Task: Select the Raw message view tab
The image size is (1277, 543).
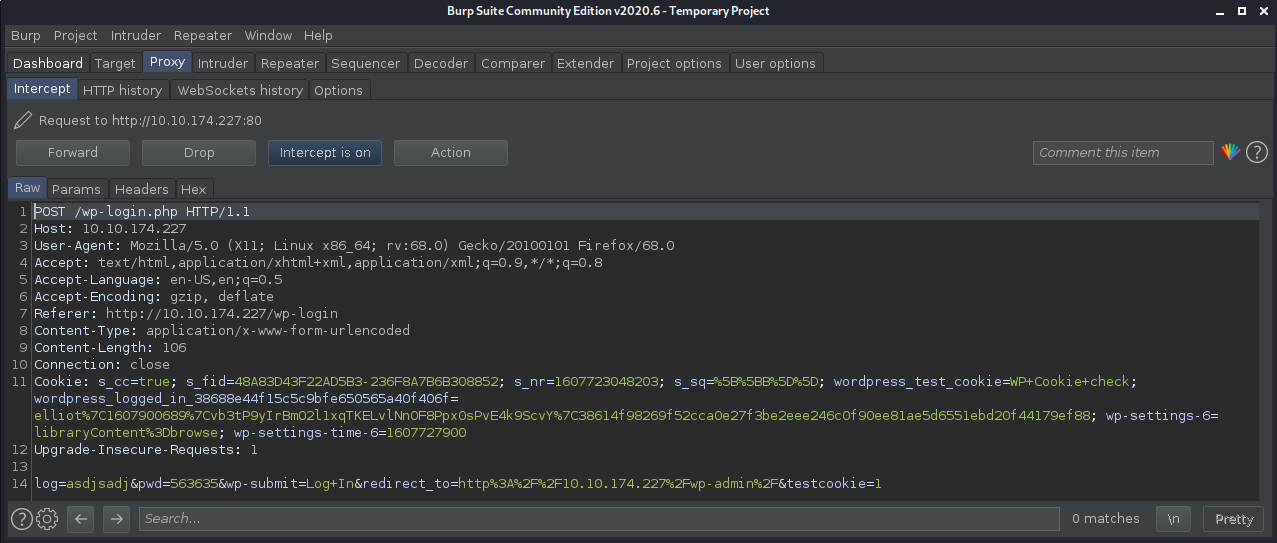Action: [28, 188]
